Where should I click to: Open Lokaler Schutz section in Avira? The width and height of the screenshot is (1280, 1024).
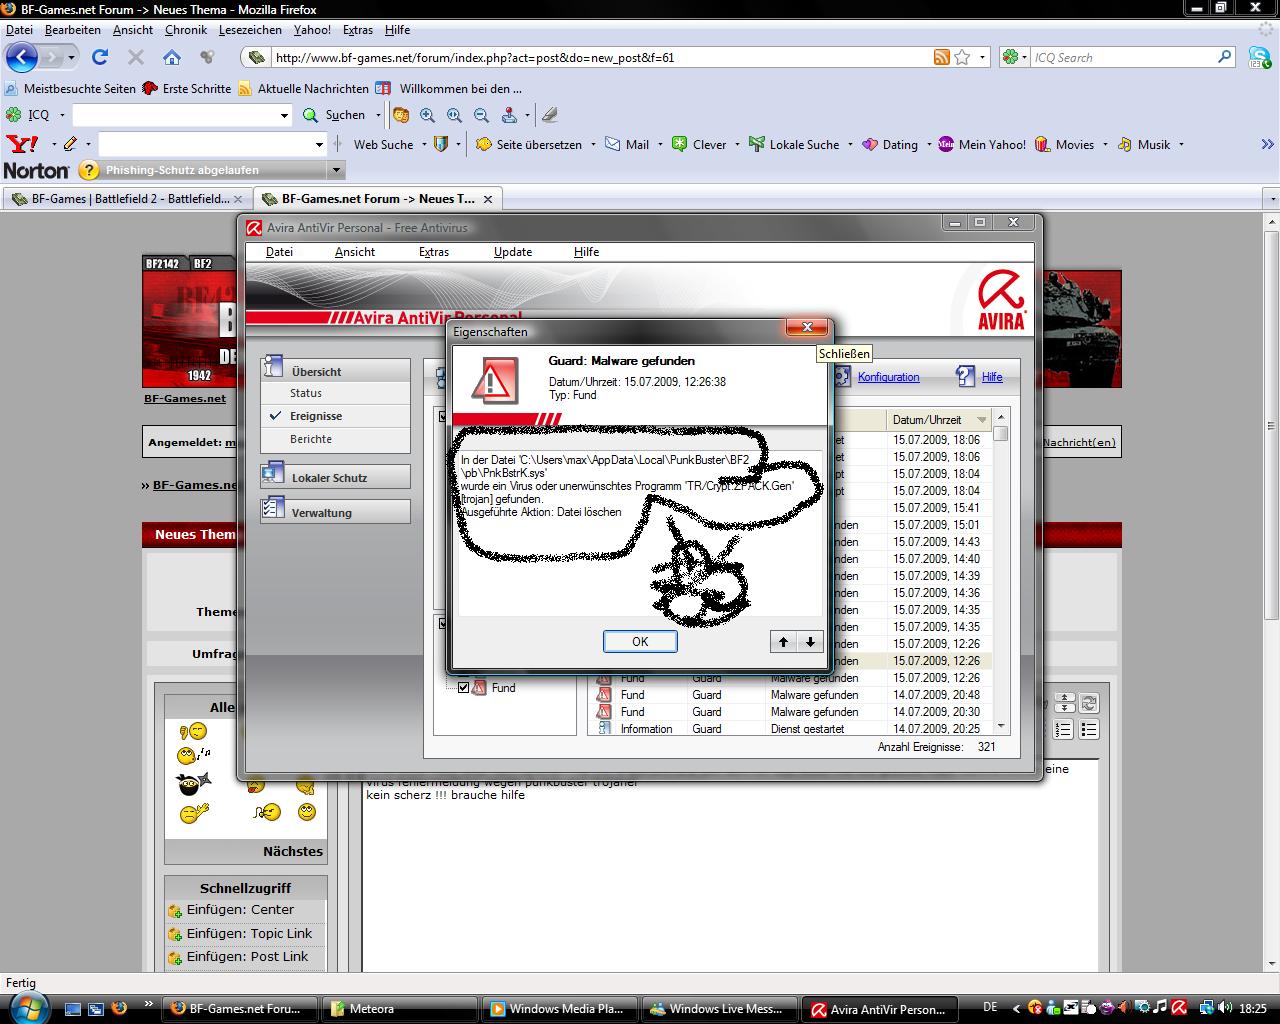coord(335,477)
